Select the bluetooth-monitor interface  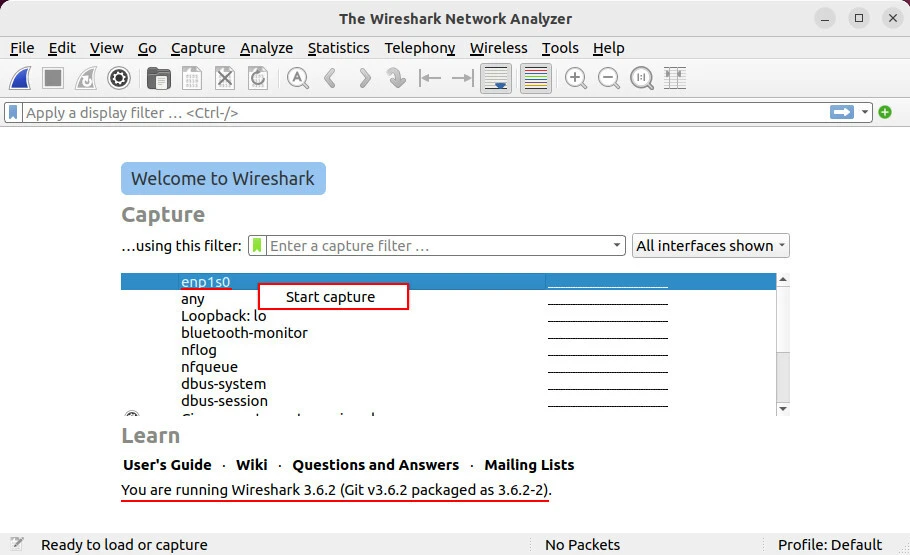(449, 333)
